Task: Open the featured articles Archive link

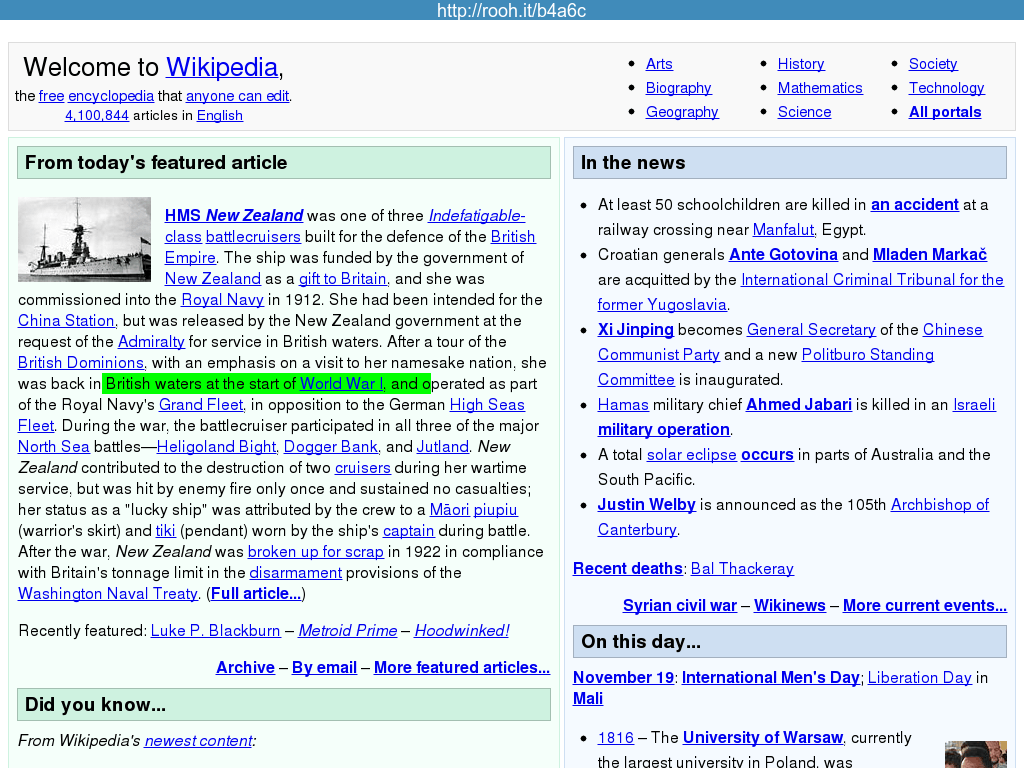Action: [245, 668]
